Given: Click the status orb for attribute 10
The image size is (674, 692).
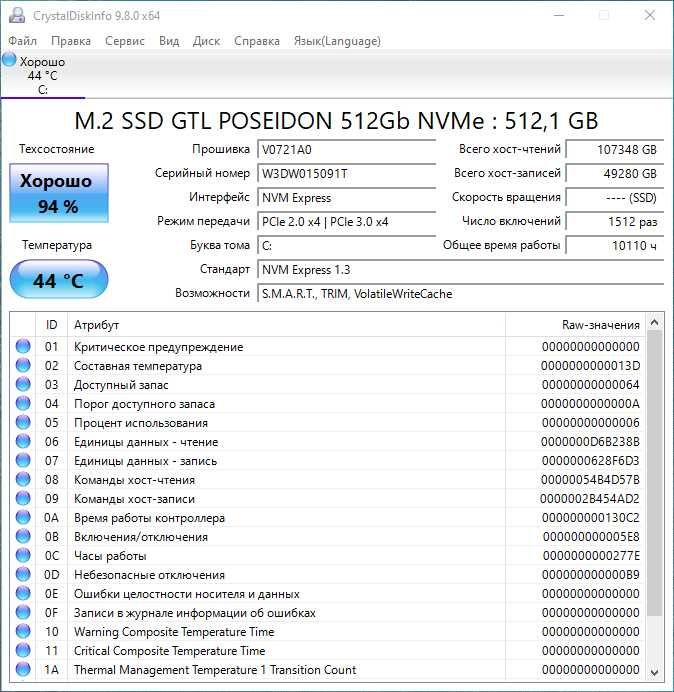Looking at the screenshot, I should pyautogui.click(x=23, y=631).
